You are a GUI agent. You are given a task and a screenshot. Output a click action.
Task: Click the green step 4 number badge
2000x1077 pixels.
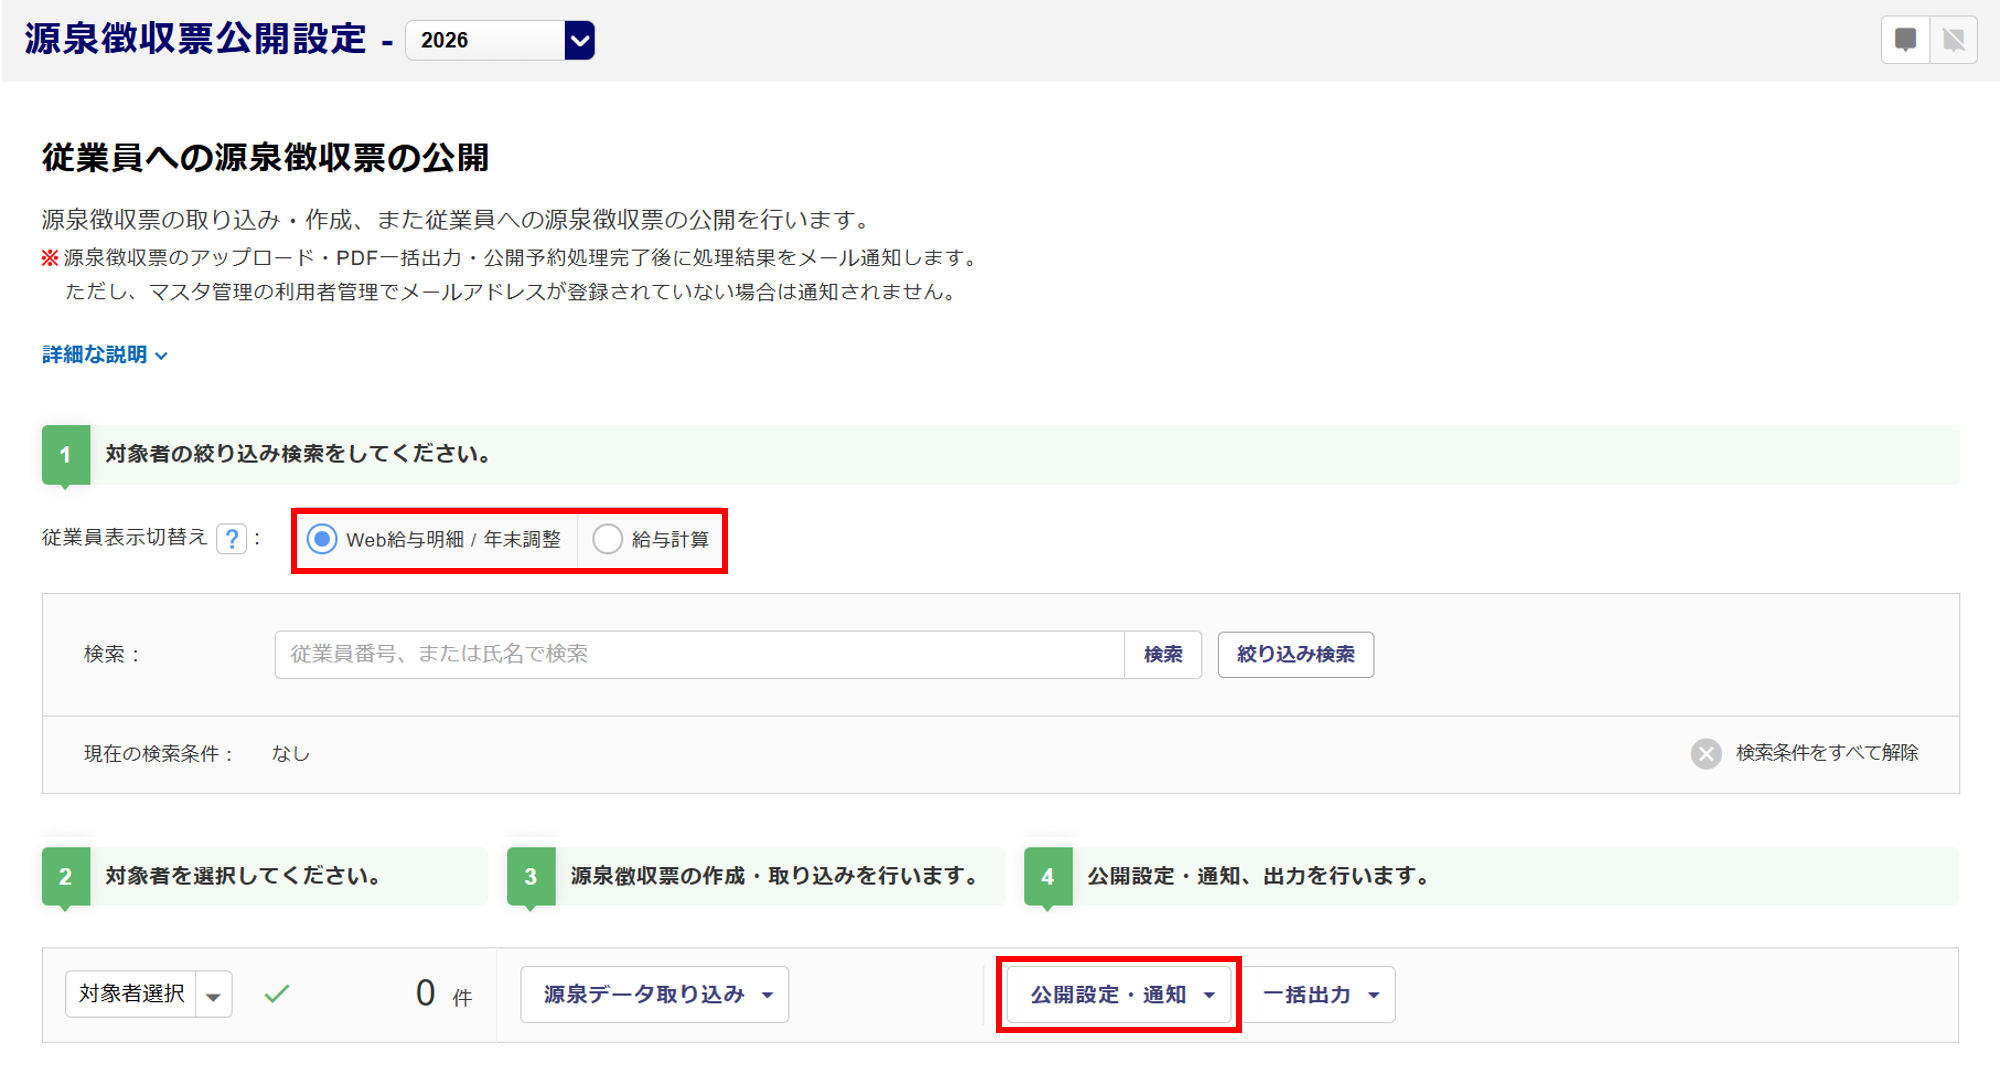[1048, 877]
